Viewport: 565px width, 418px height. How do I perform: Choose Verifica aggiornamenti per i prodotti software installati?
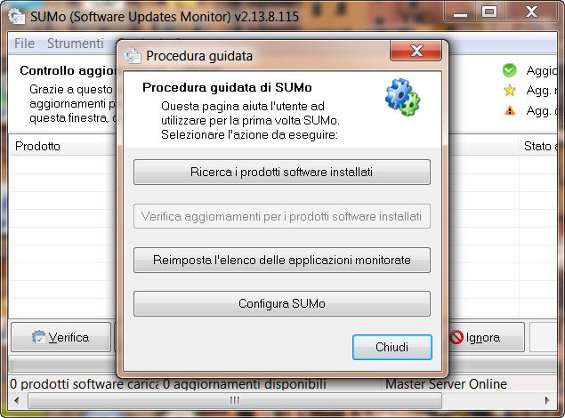(x=282, y=216)
